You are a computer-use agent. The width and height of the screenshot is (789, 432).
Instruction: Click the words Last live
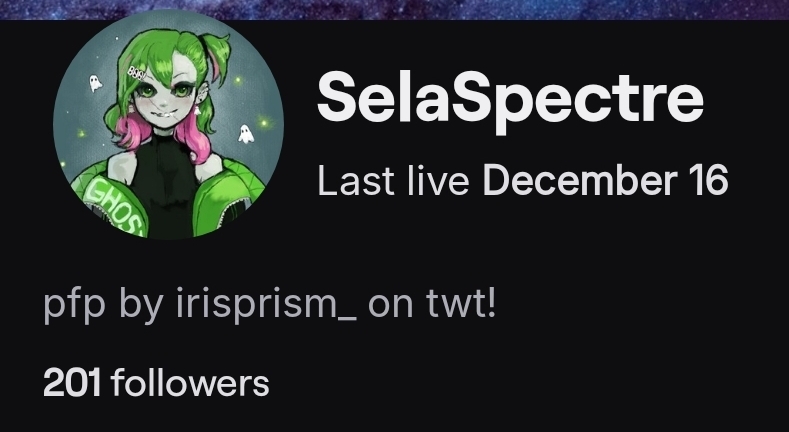pos(393,181)
